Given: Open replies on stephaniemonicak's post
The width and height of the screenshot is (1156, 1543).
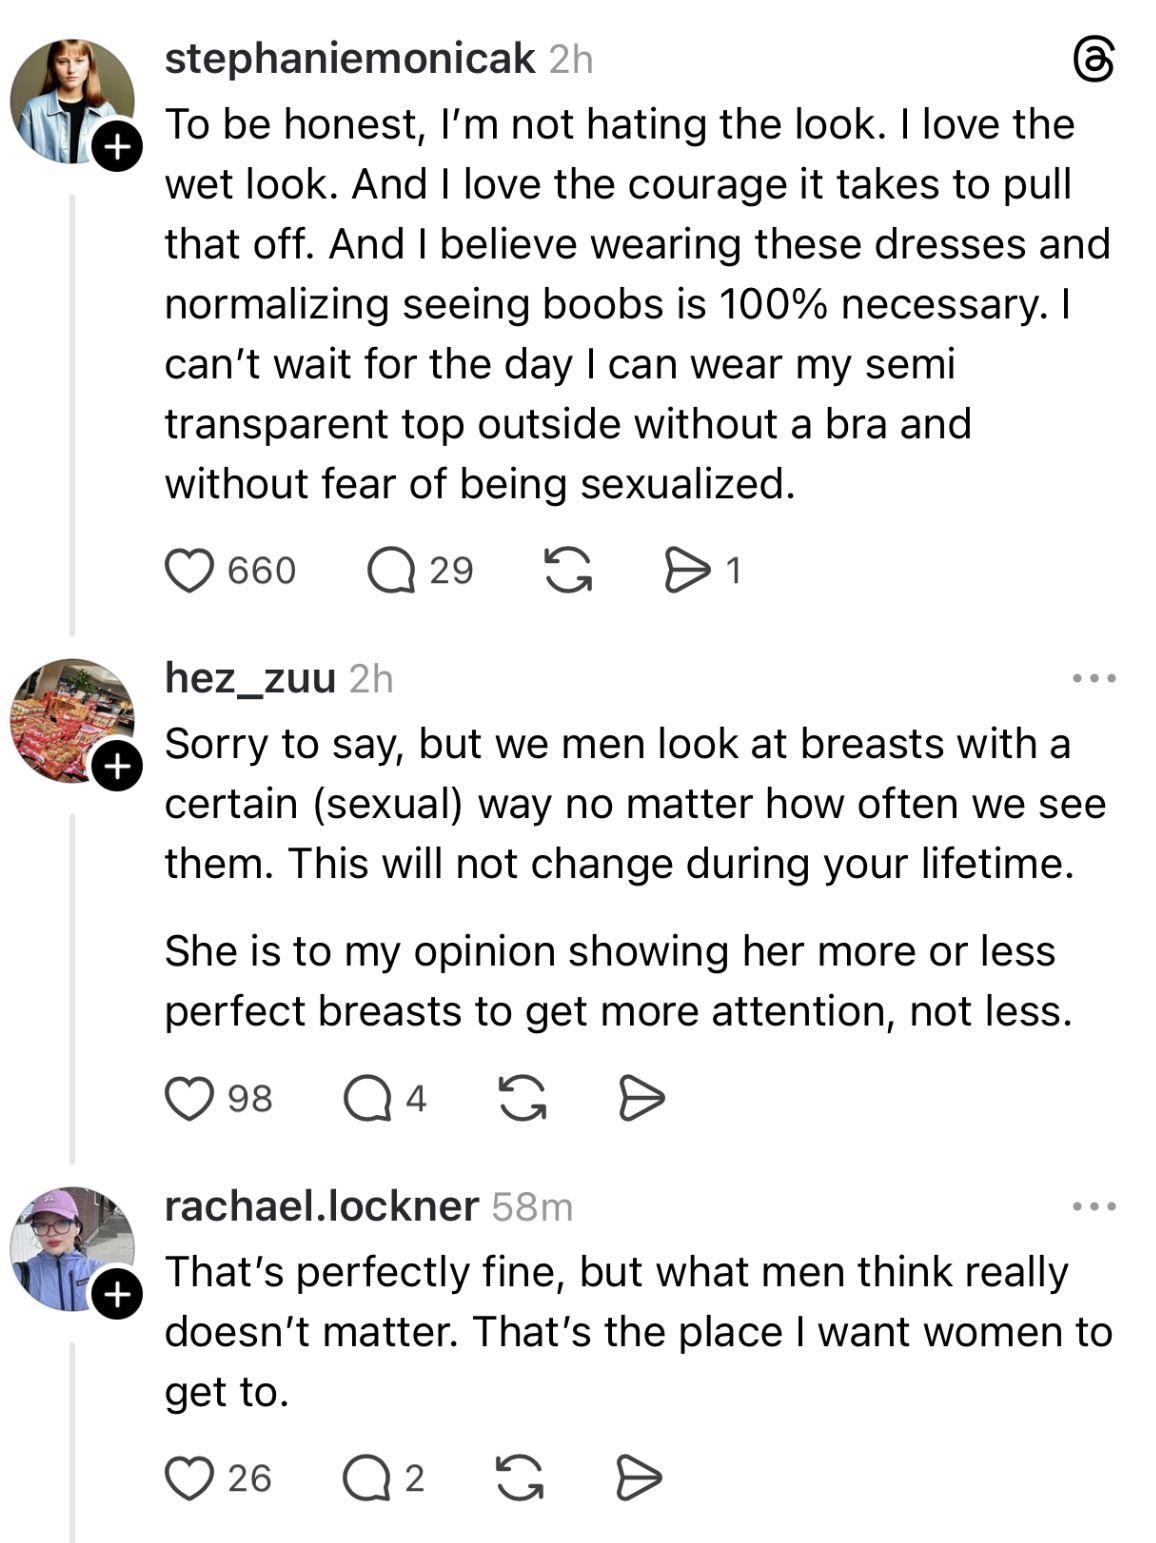Looking at the screenshot, I should click(391, 571).
